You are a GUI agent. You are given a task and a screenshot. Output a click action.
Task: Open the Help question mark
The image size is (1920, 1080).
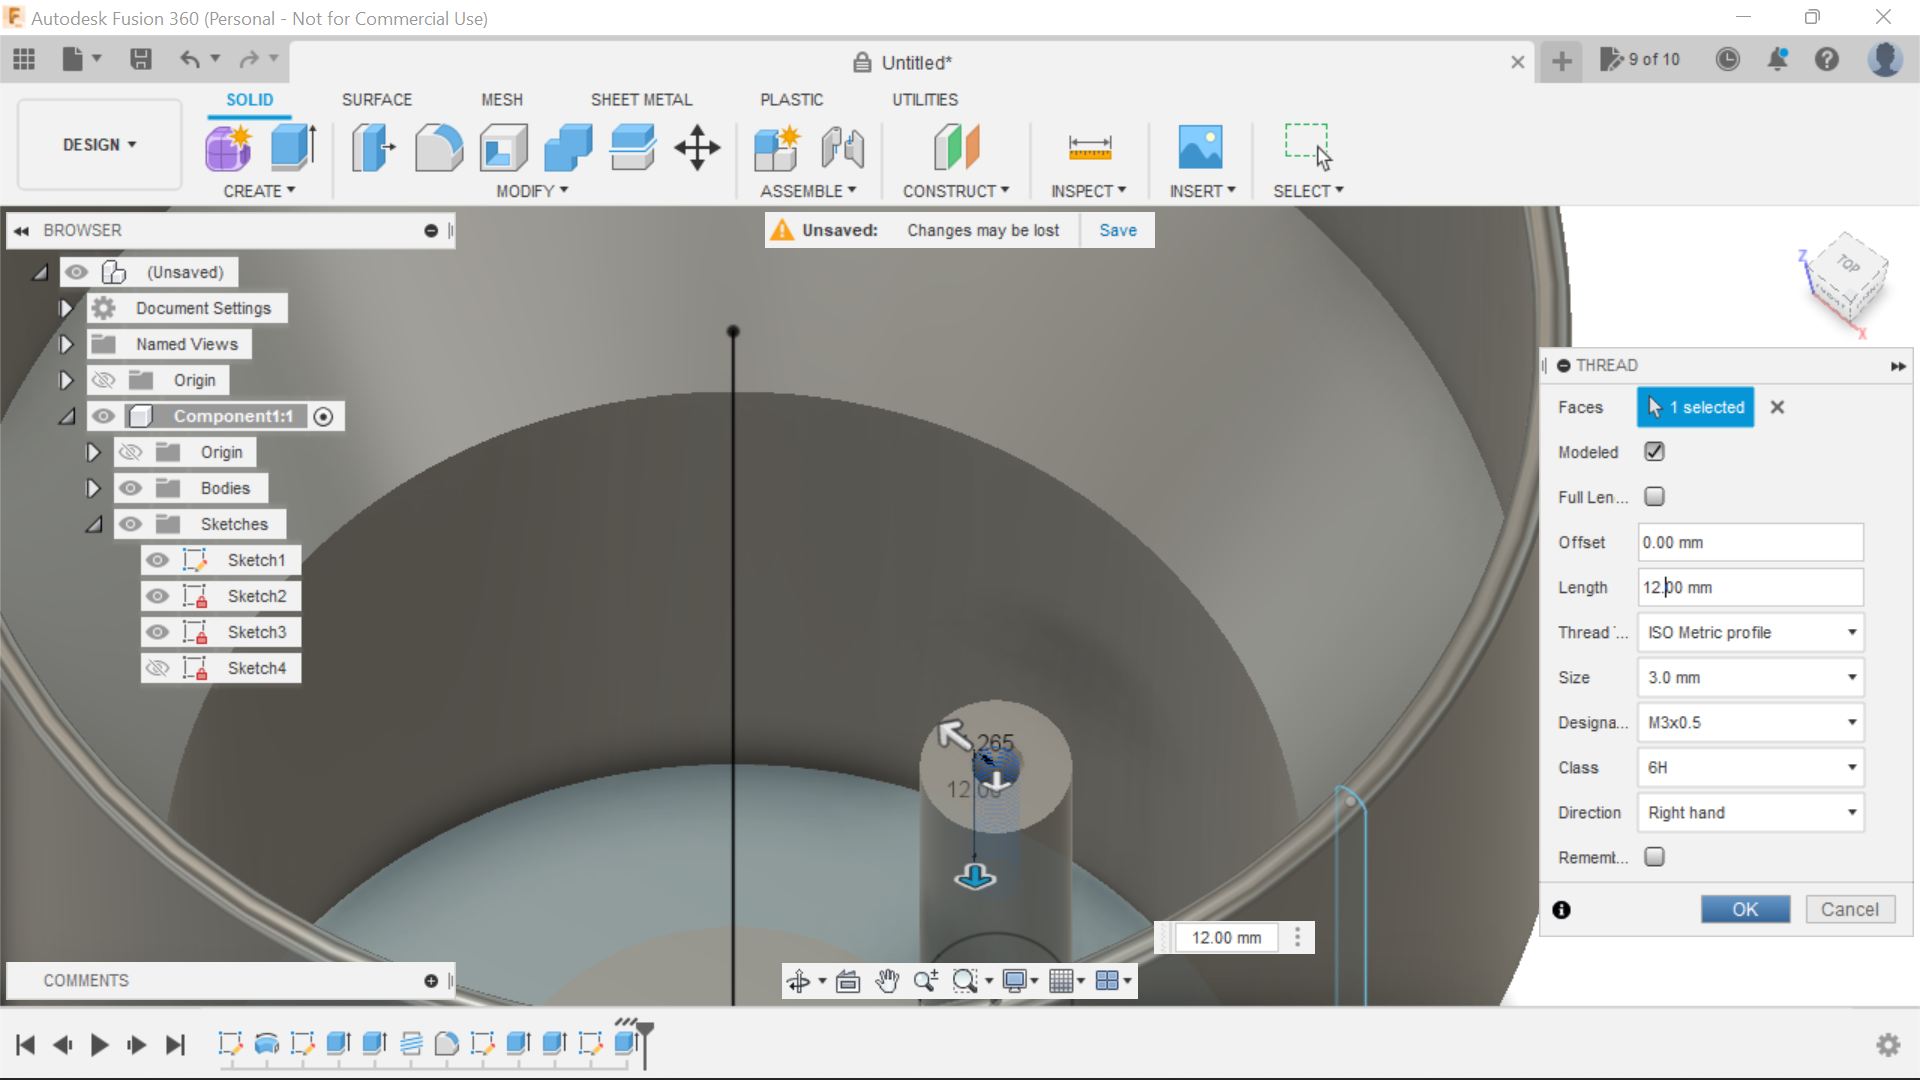(x=1827, y=59)
